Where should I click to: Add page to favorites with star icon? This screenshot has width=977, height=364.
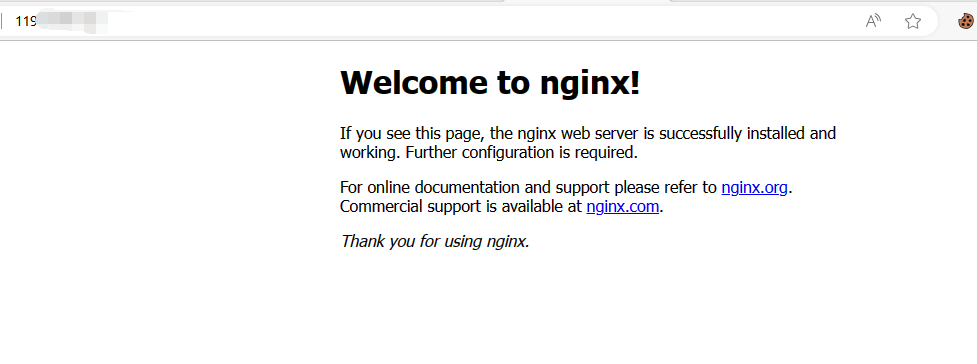[x=913, y=21]
